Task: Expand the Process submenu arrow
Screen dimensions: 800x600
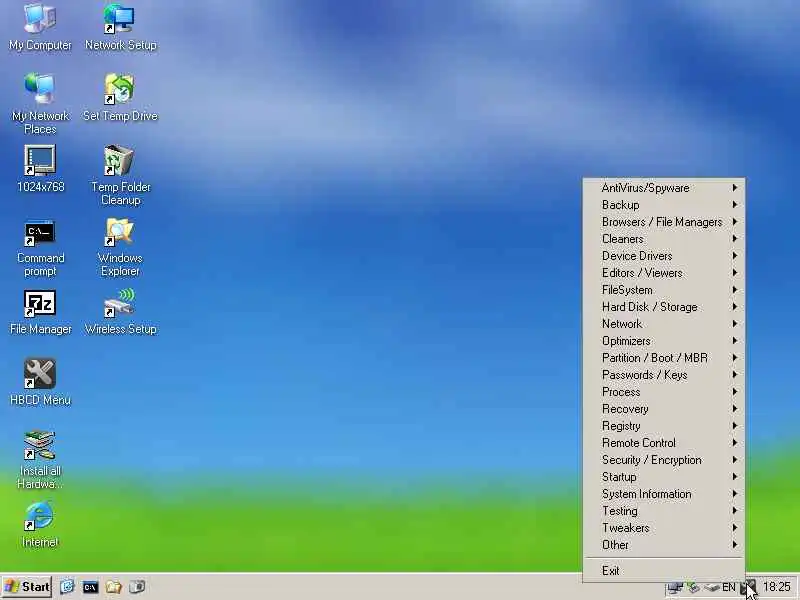Action: 735,392
